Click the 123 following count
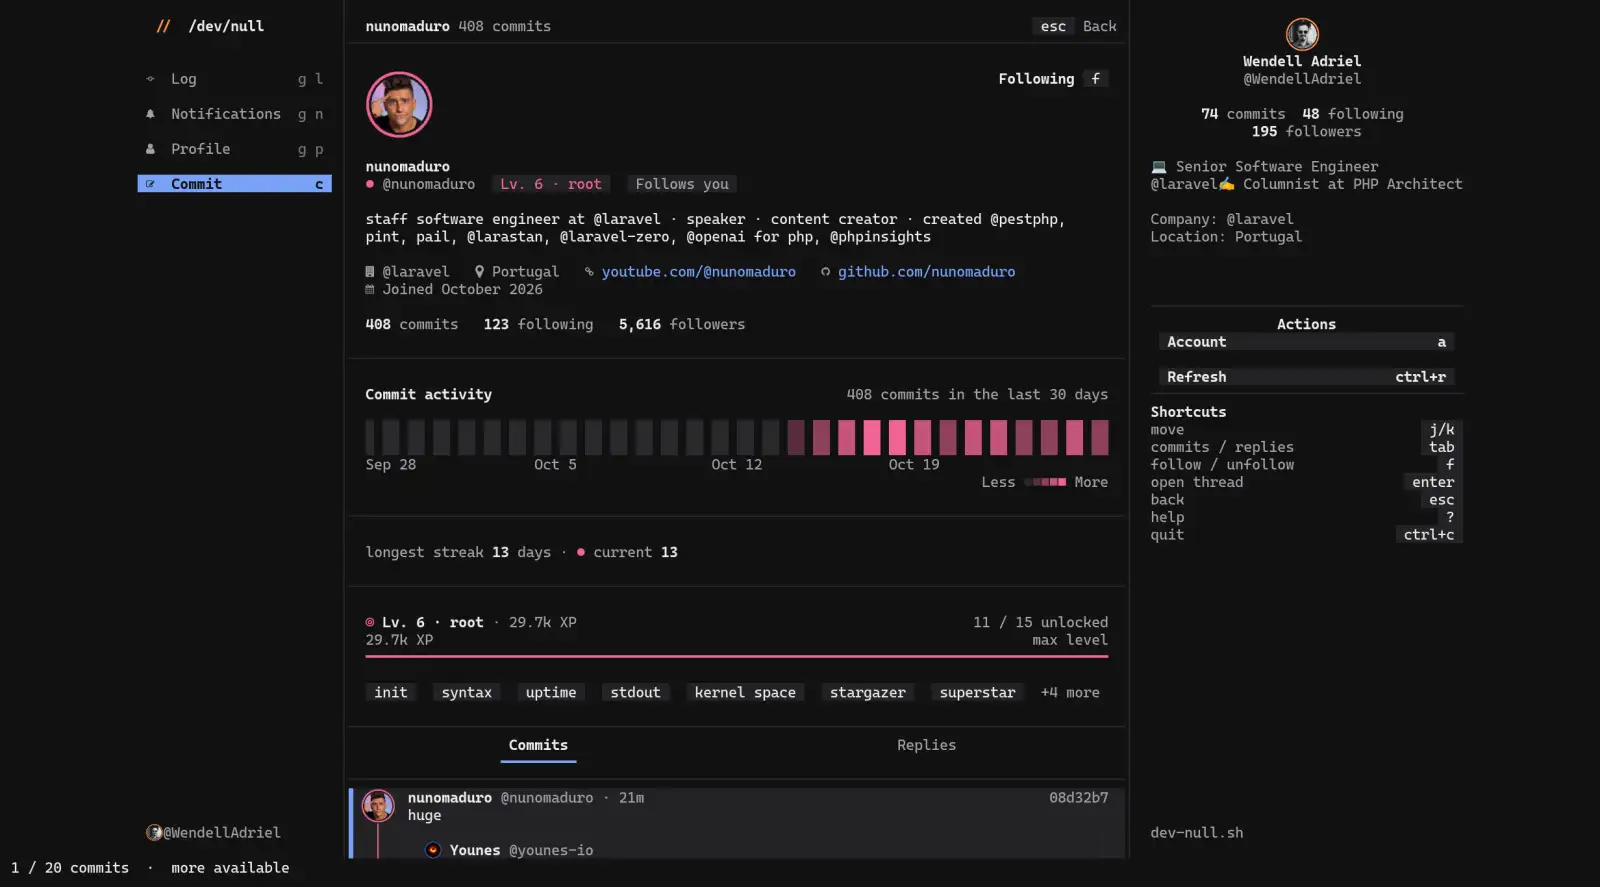Screen dimensions: 1600x887 538,325
